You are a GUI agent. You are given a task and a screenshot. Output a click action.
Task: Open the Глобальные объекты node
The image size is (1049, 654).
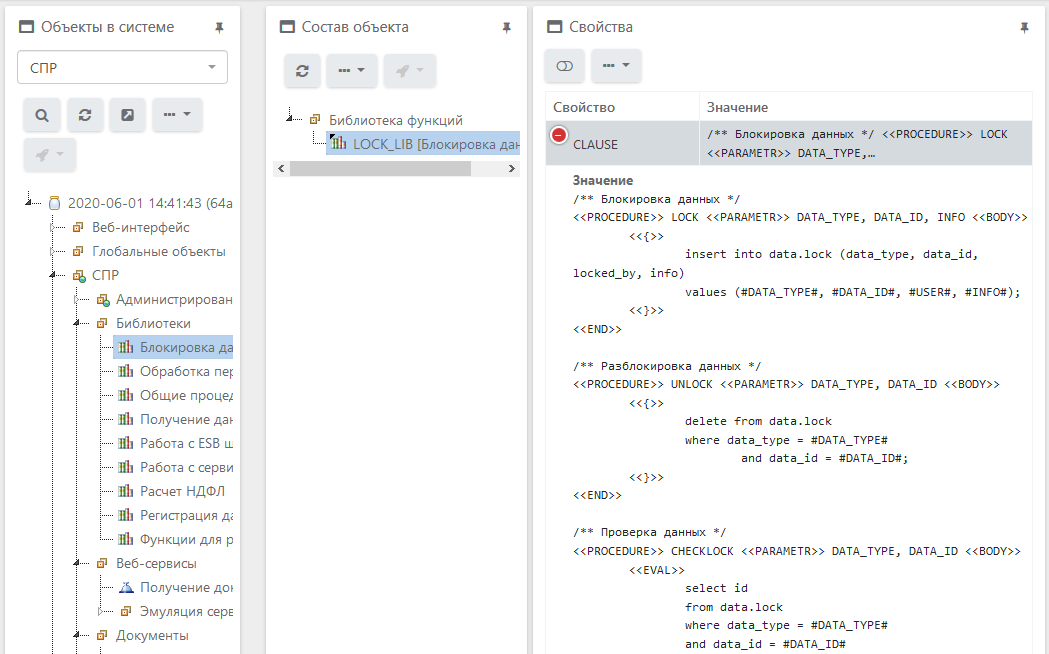(158, 251)
